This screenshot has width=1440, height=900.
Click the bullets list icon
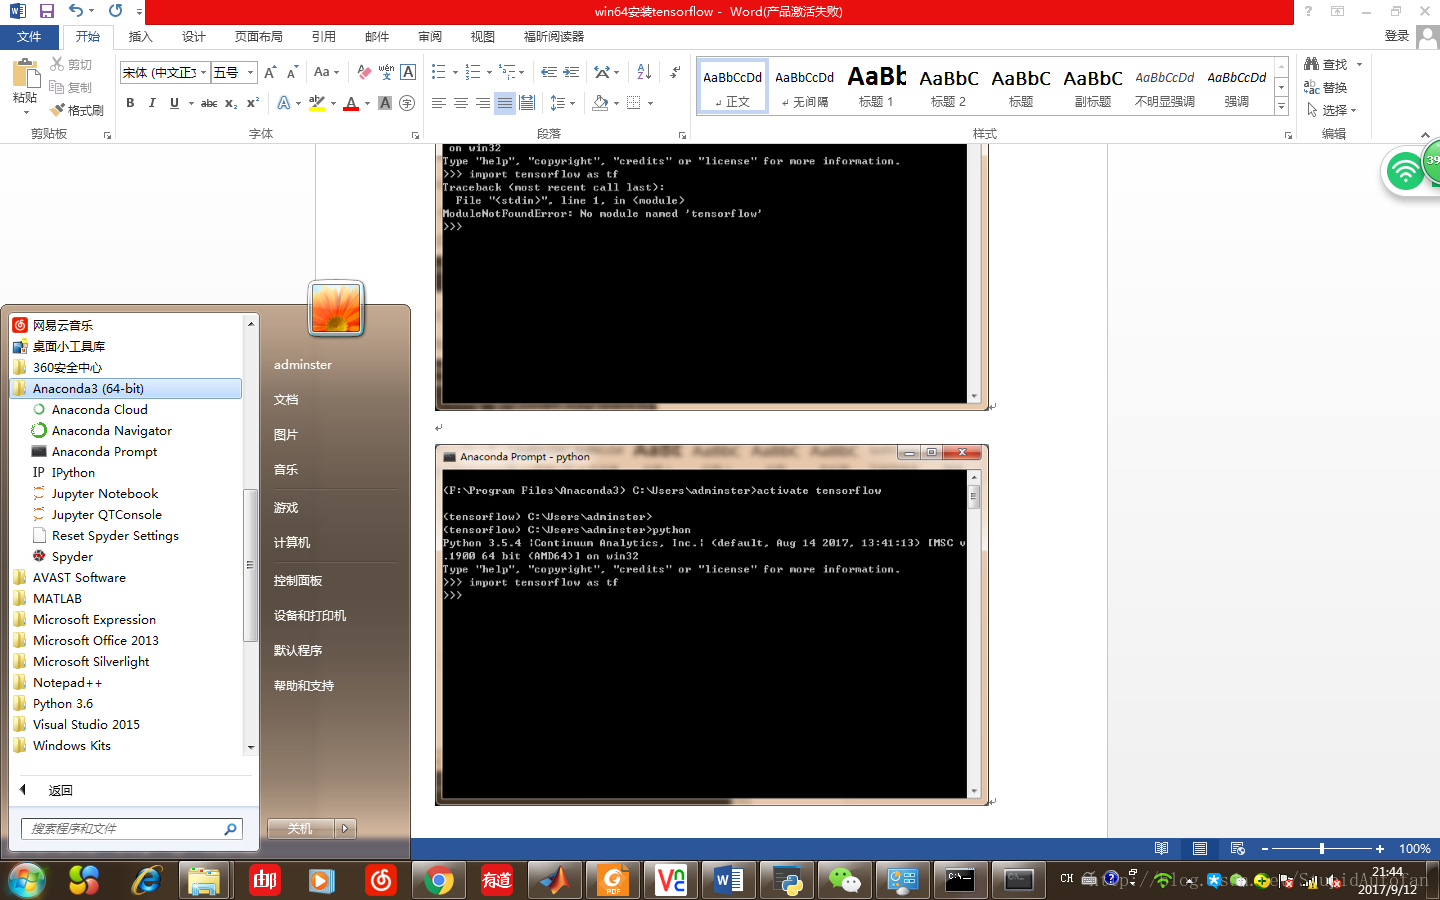438,72
